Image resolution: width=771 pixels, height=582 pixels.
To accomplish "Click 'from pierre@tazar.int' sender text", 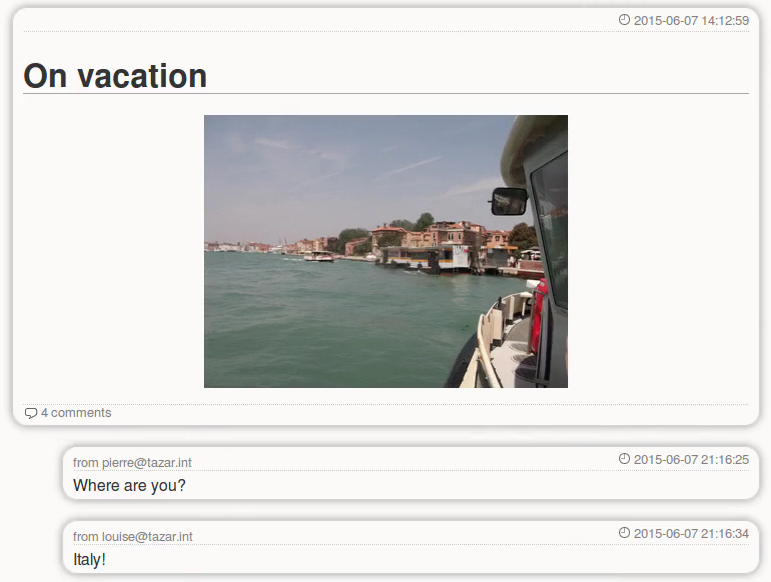I will 132,463.
